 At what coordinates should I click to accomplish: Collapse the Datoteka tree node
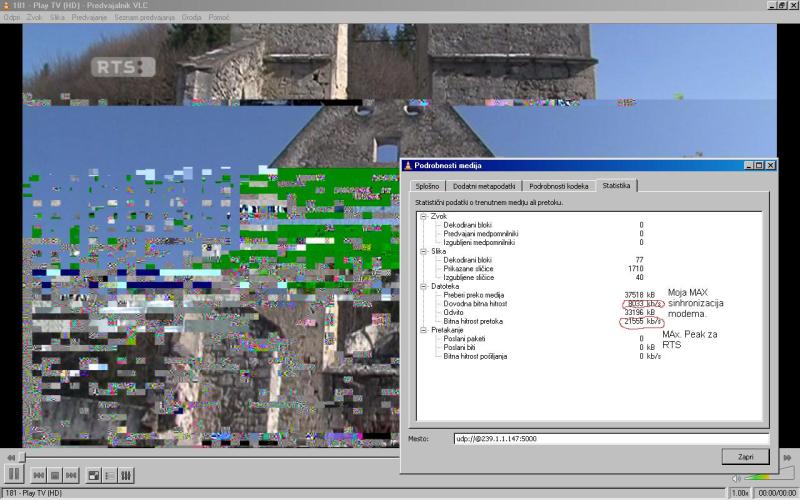423,286
